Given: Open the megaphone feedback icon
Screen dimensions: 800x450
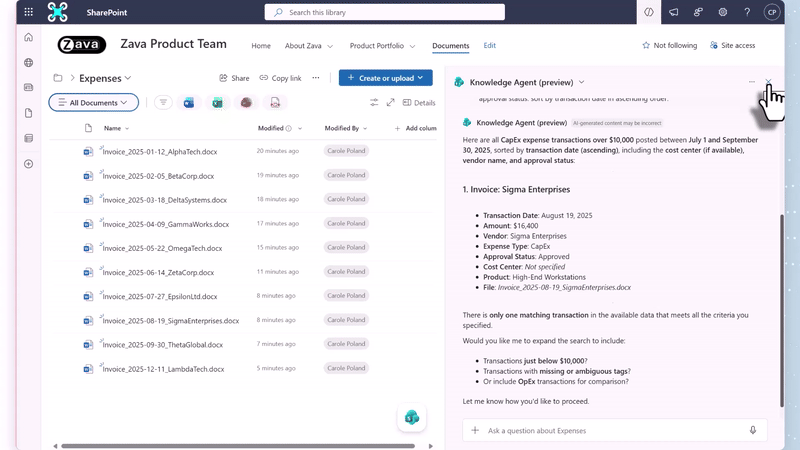Looking at the screenshot, I should pyautogui.click(x=673, y=12).
